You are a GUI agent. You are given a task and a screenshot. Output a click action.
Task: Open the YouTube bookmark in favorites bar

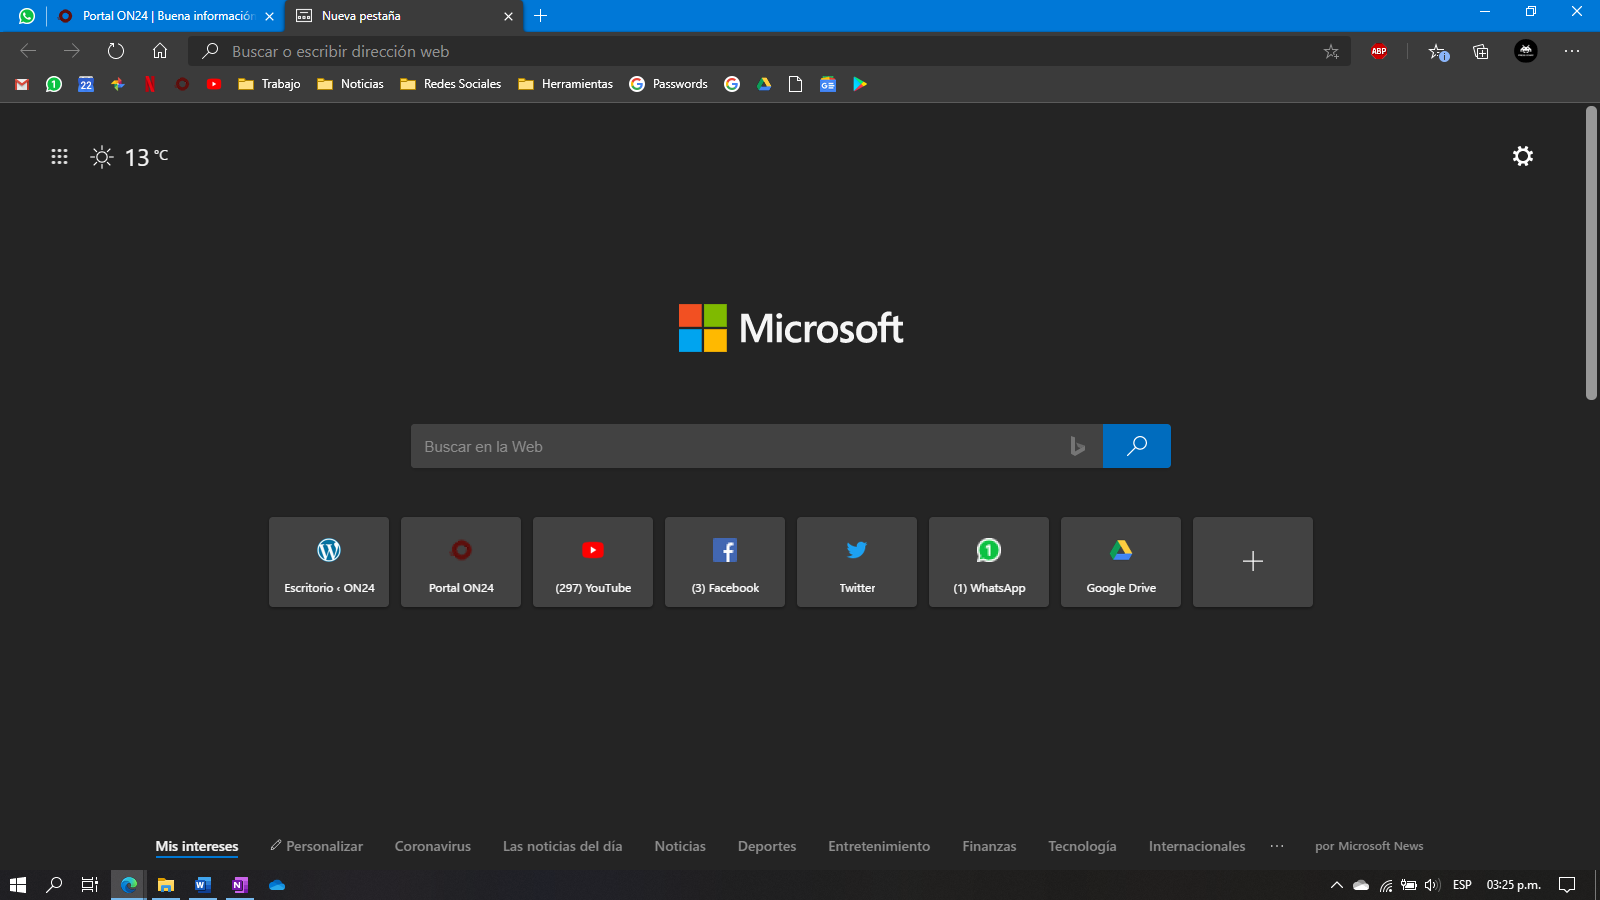click(214, 84)
